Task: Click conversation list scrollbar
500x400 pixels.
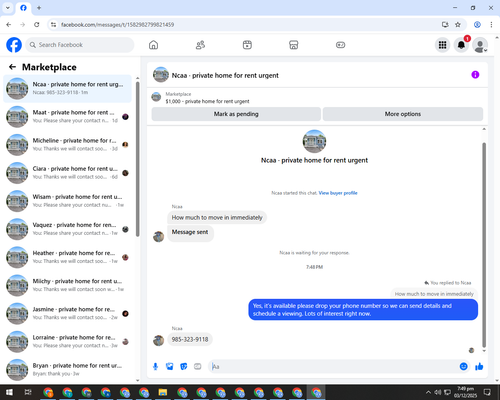Action: click(137, 158)
